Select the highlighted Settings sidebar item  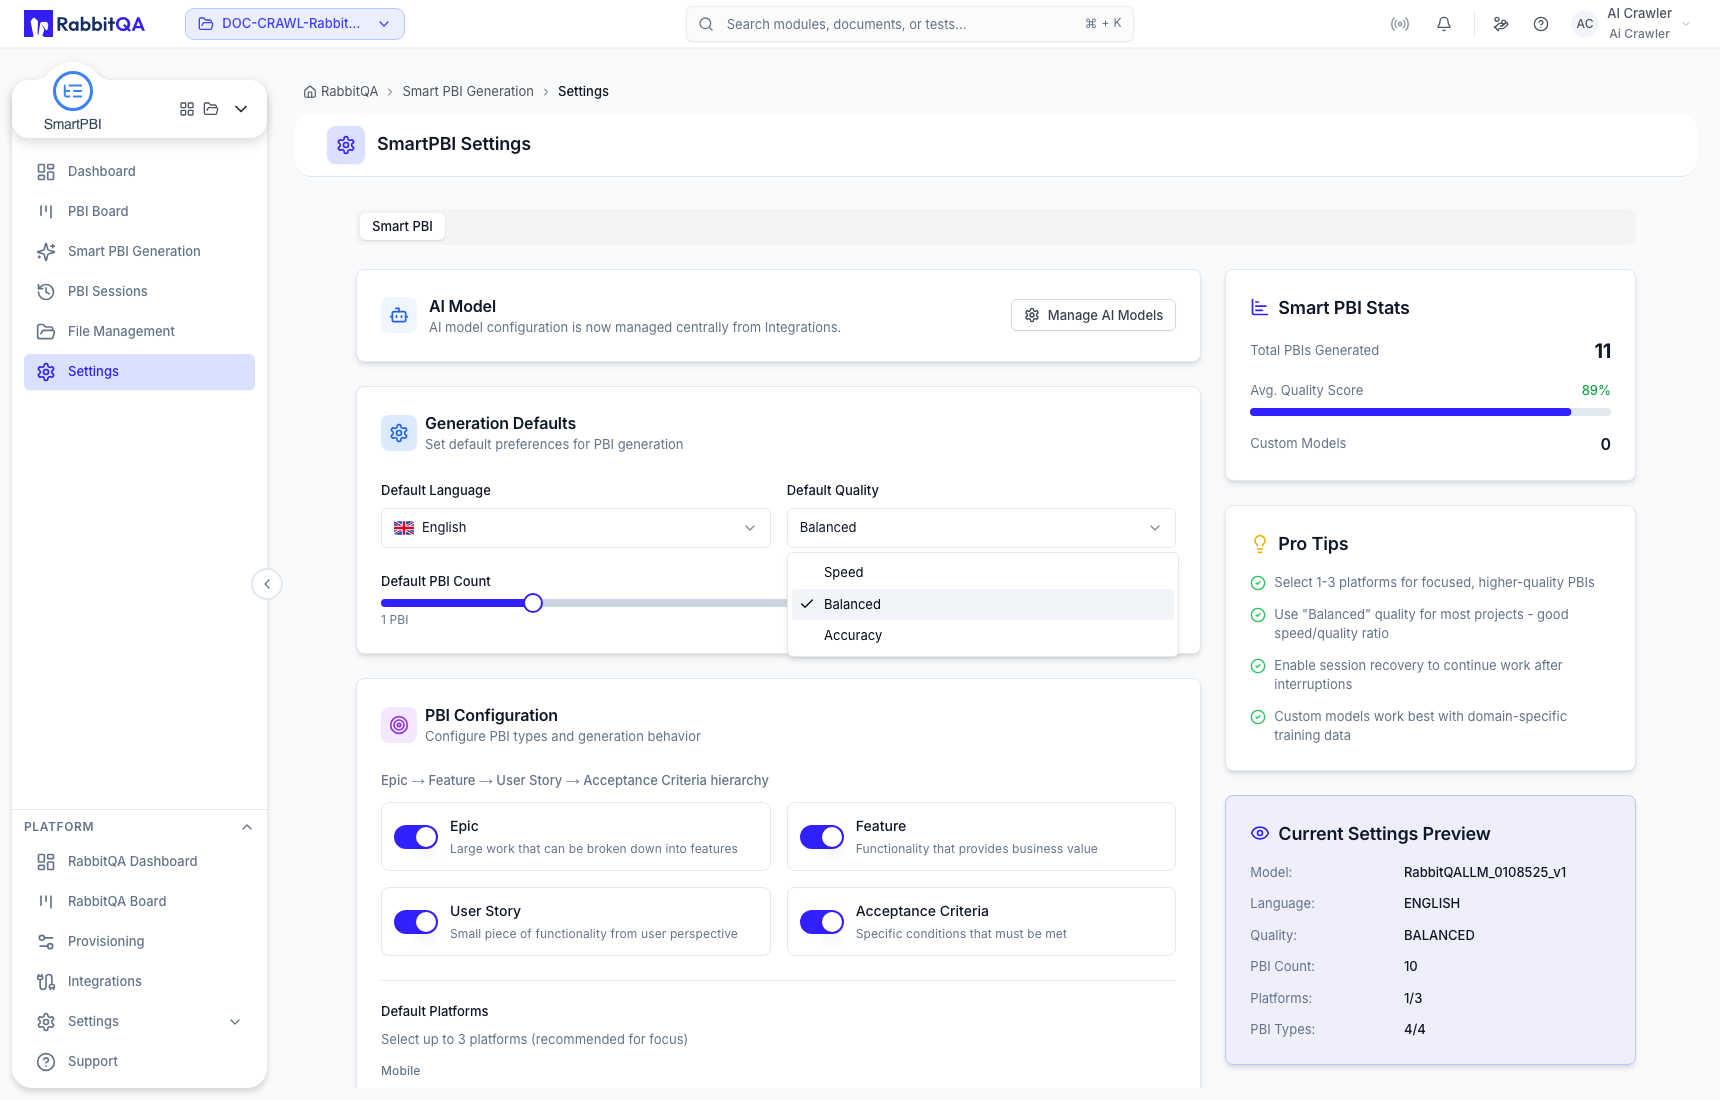[139, 372]
